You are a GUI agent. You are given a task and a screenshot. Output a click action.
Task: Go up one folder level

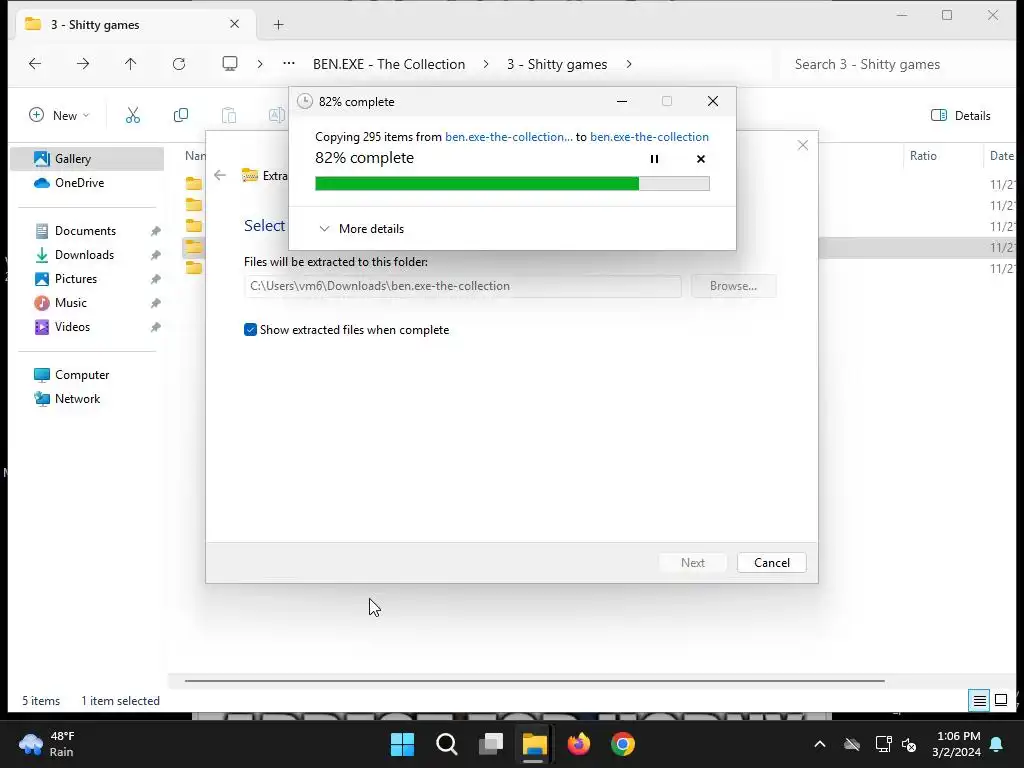[131, 64]
